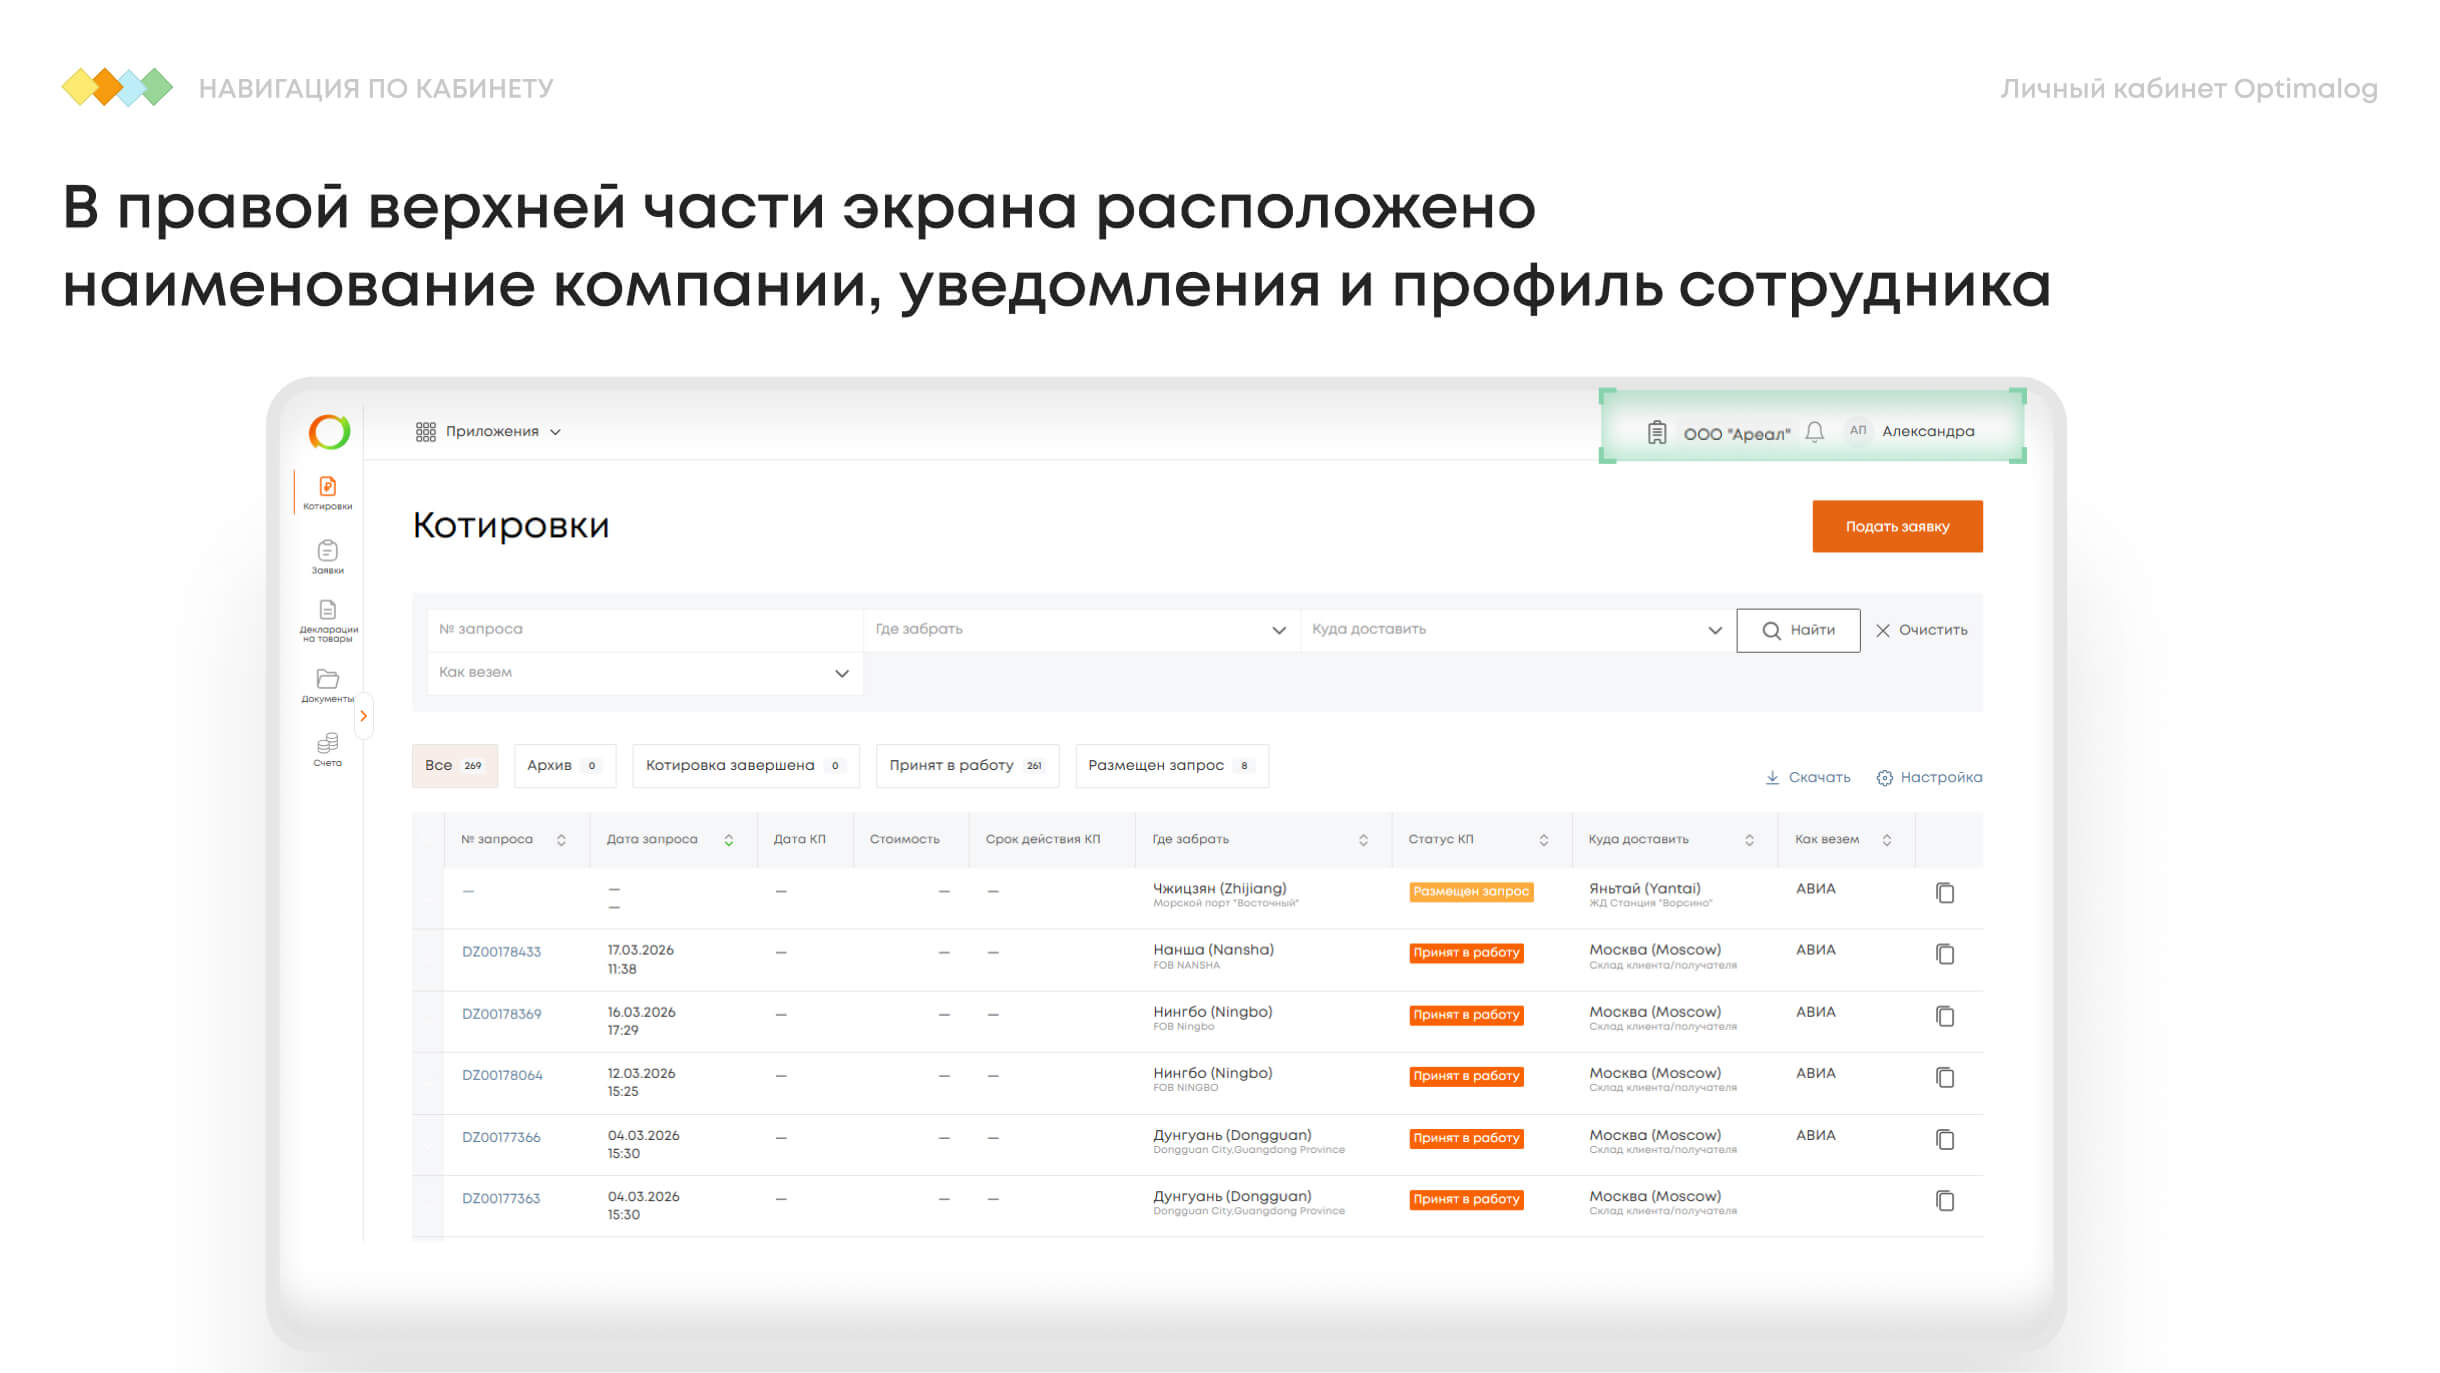Screen dimensions: 2440x1373
Task: Click the Optimalog logo icon
Action: click(329, 432)
